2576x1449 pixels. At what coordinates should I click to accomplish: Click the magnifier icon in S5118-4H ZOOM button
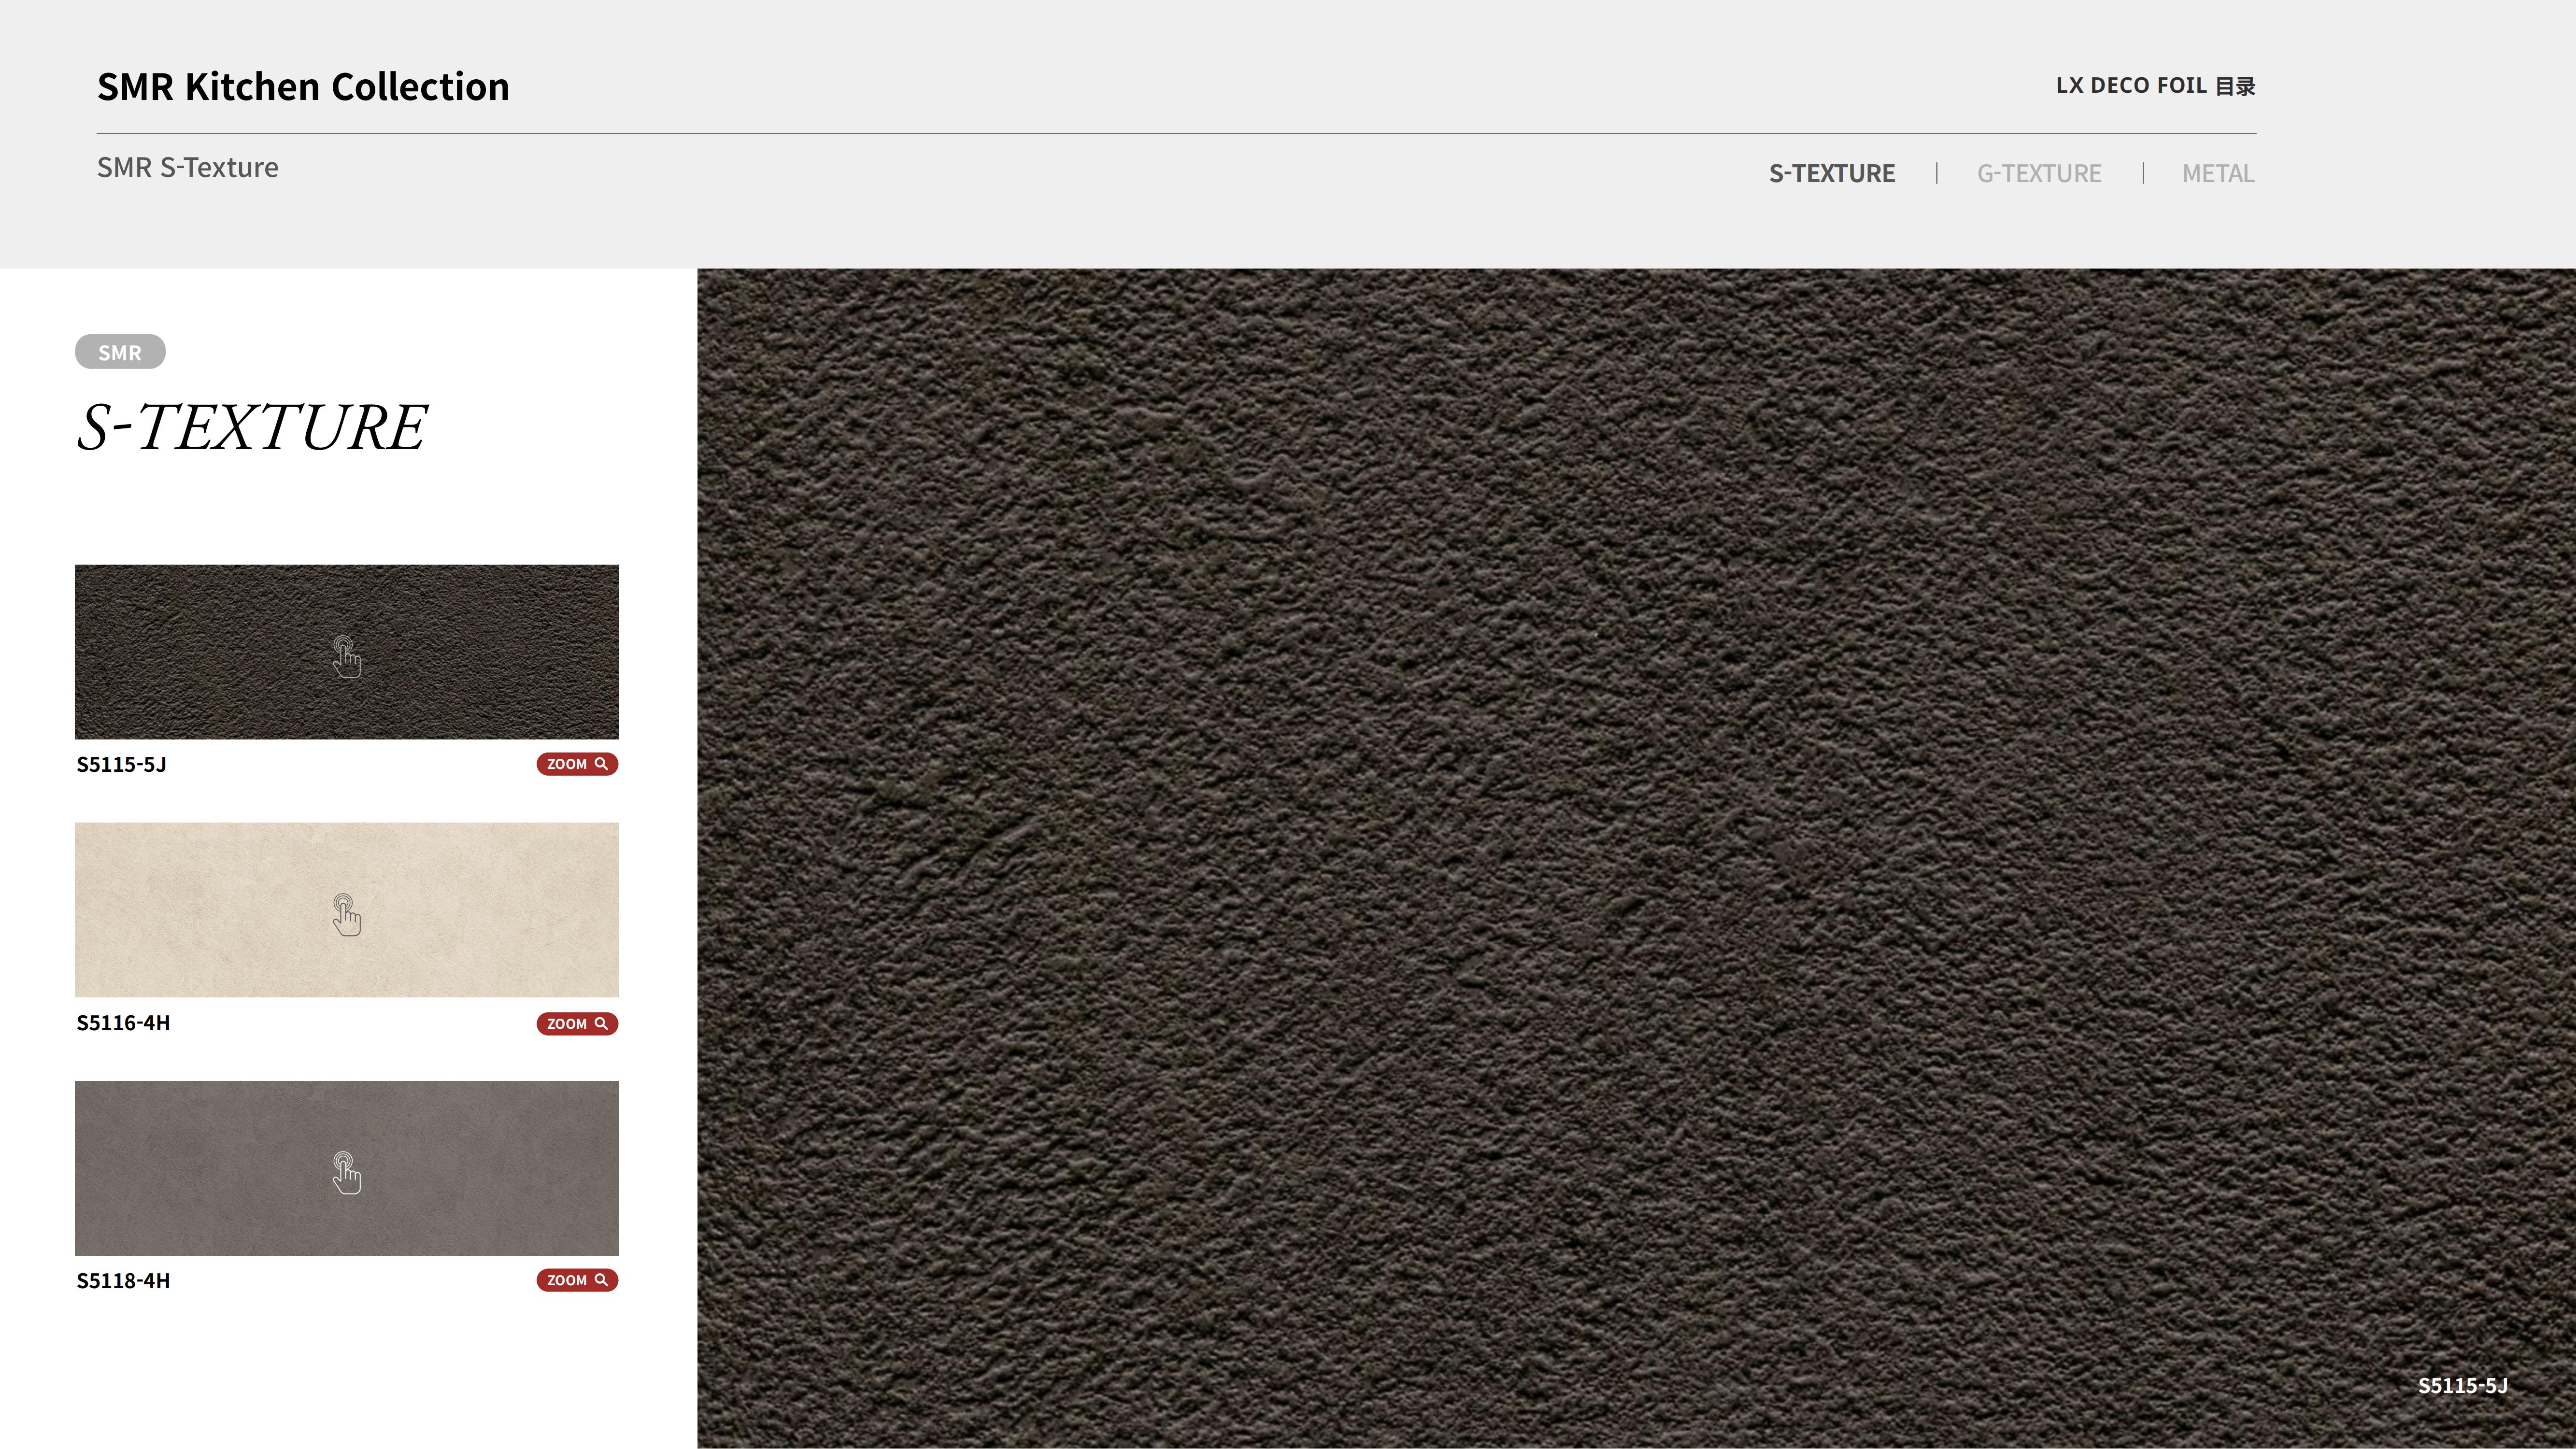(601, 1280)
